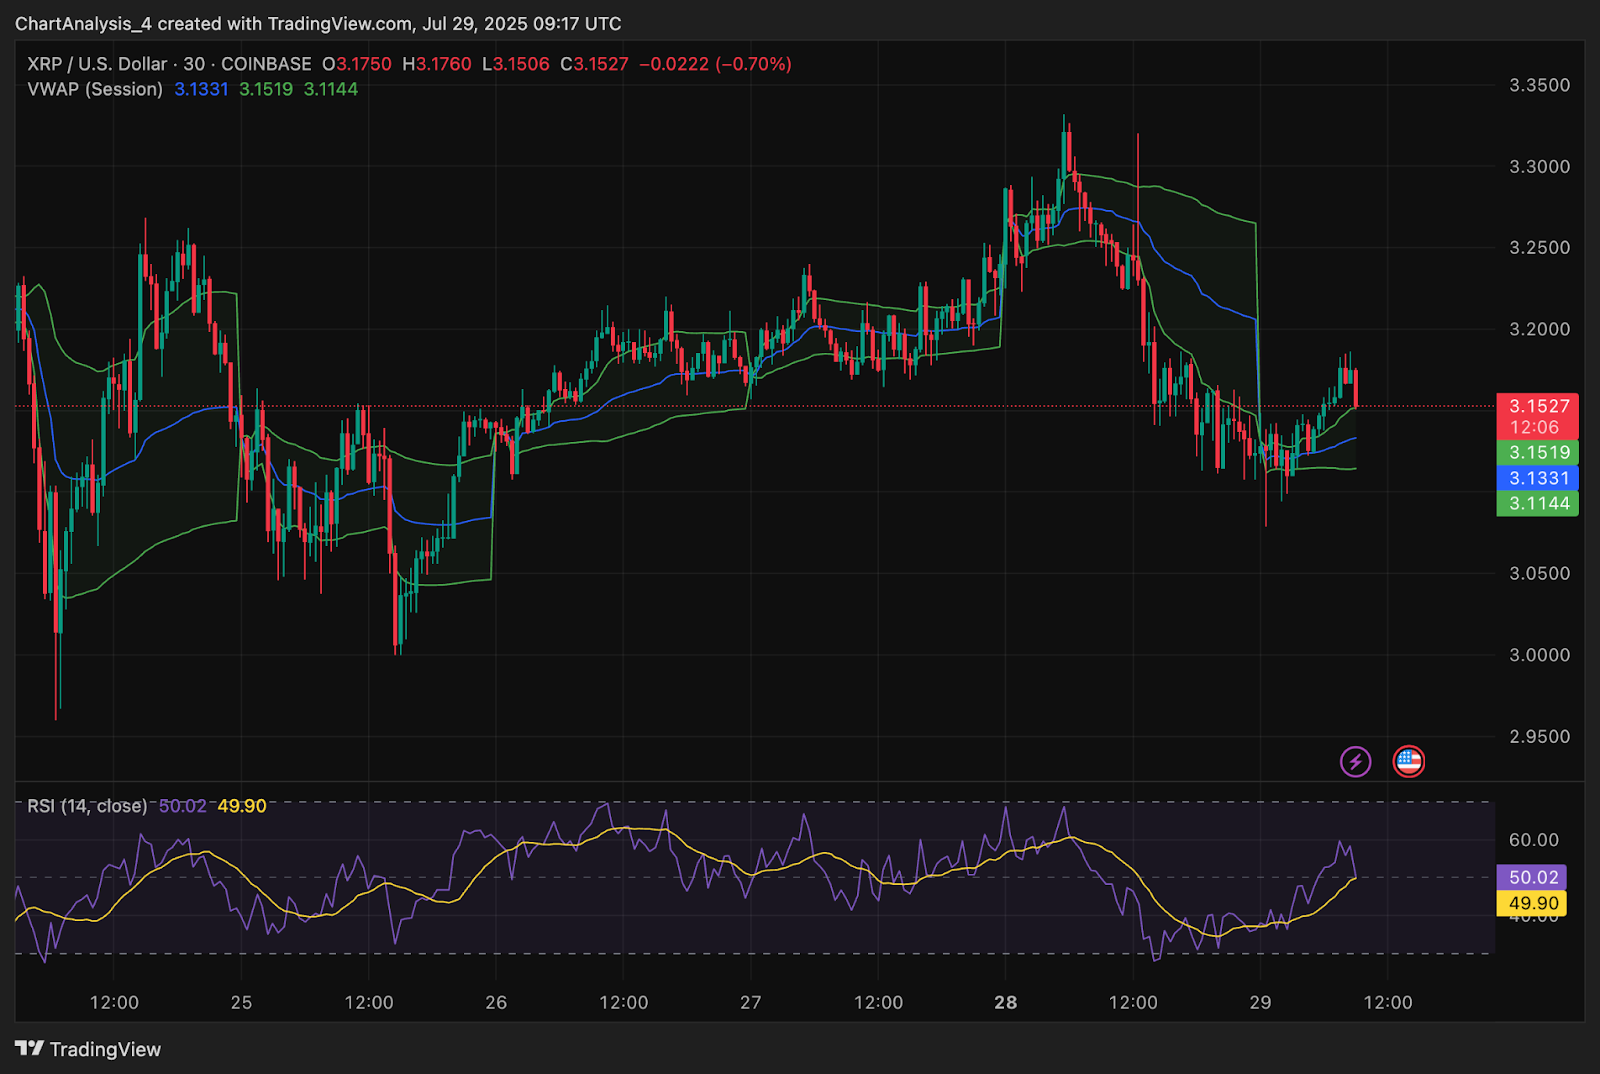This screenshot has width=1600, height=1074.
Task: Click the green upper VWAP band label 3.1519
Action: click(1538, 452)
